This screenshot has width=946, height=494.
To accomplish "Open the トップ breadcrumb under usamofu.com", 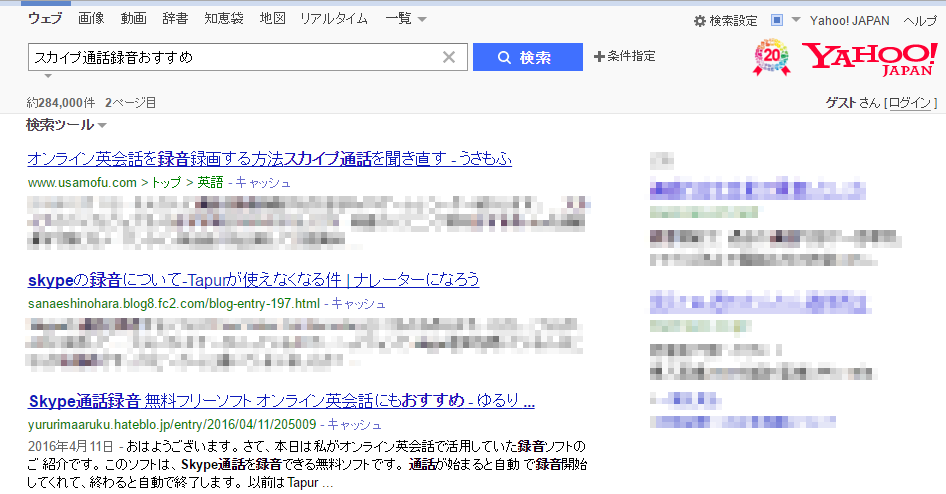I will (166, 183).
